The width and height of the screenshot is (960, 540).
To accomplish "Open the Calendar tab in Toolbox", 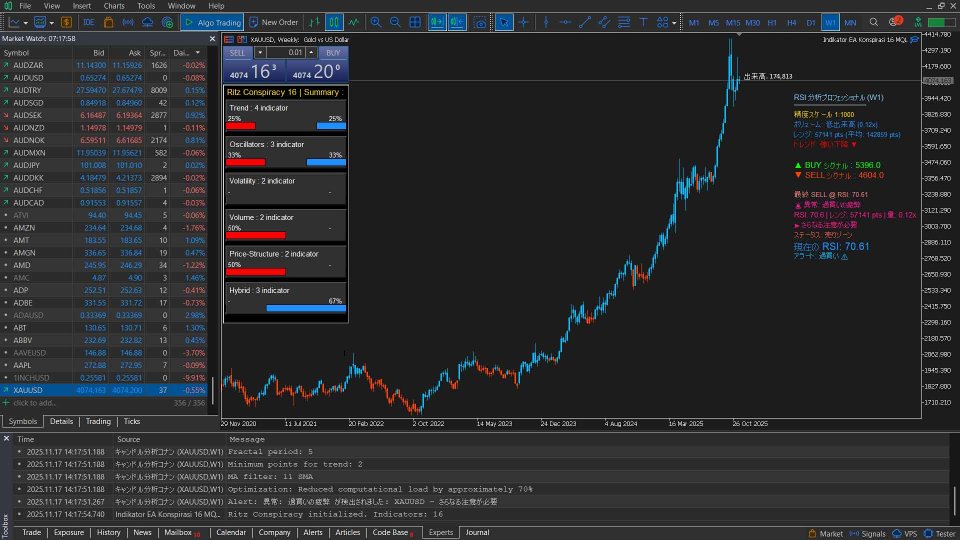I will click(231, 533).
